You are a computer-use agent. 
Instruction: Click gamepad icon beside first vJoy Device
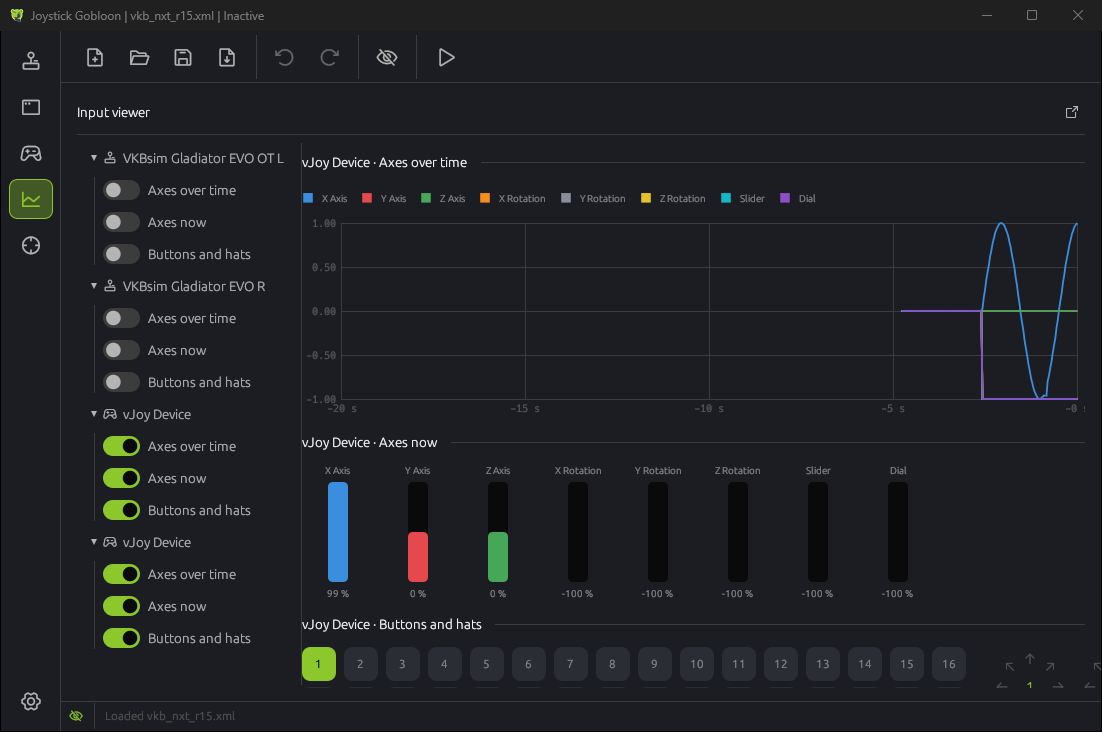(x=110, y=414)
